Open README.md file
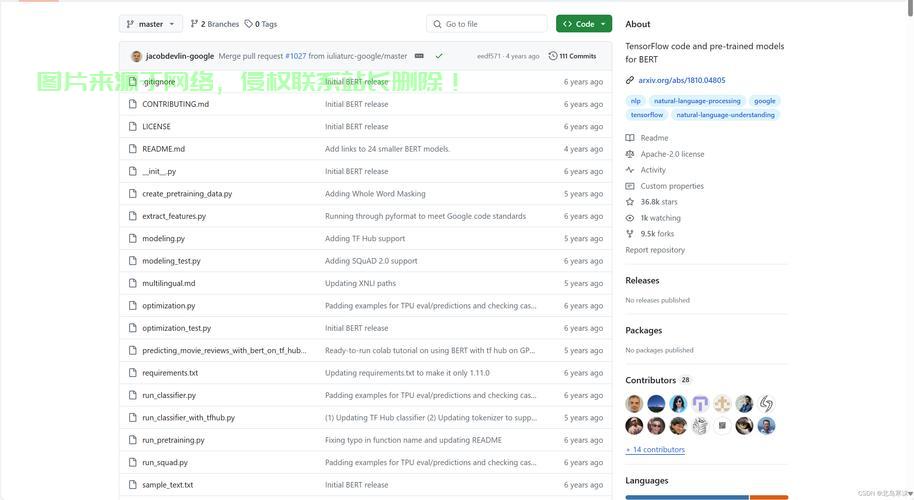This screenshot has height=500, width=914. point(163,149)
